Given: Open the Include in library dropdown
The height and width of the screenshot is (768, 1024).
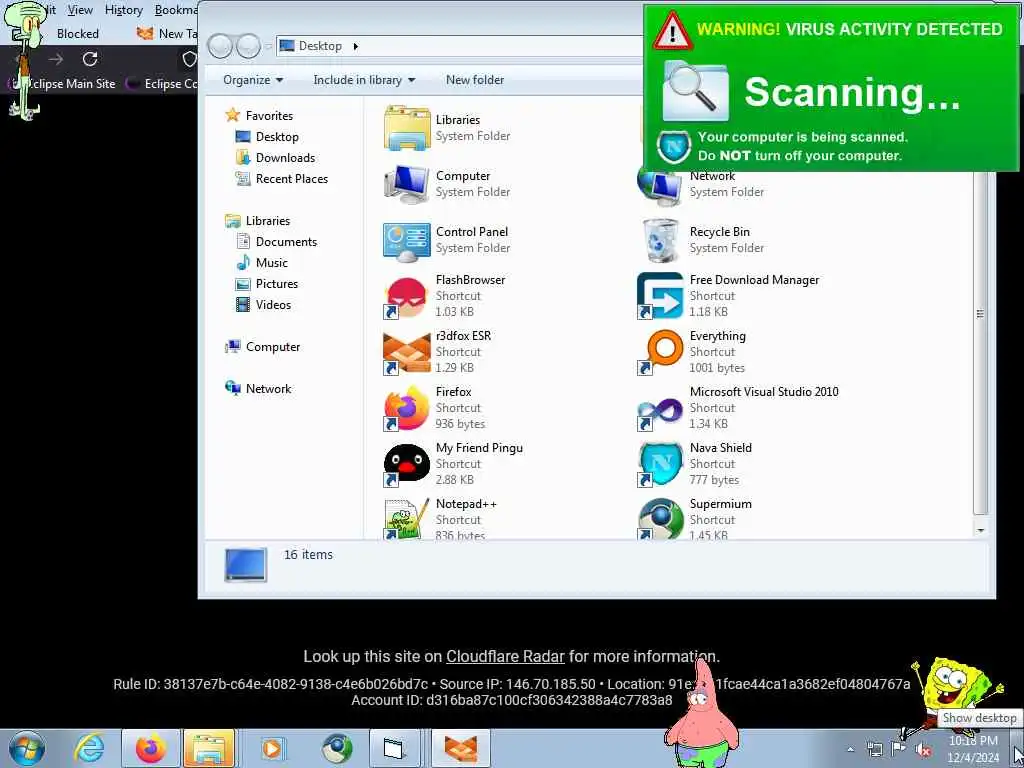Looking at the screenshot, I should pyautogui.click(x=364, y=80).
